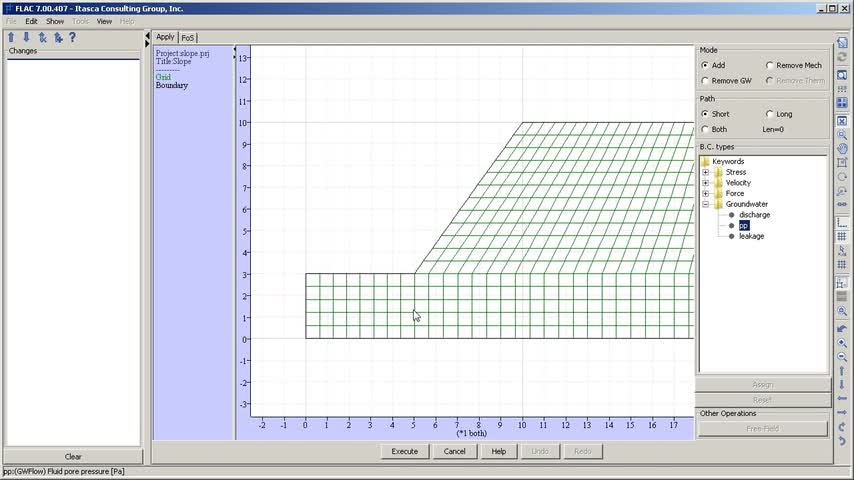This screenshot has width=854, height=480.
Task: Click the Execute button
Action: (405, 451)
